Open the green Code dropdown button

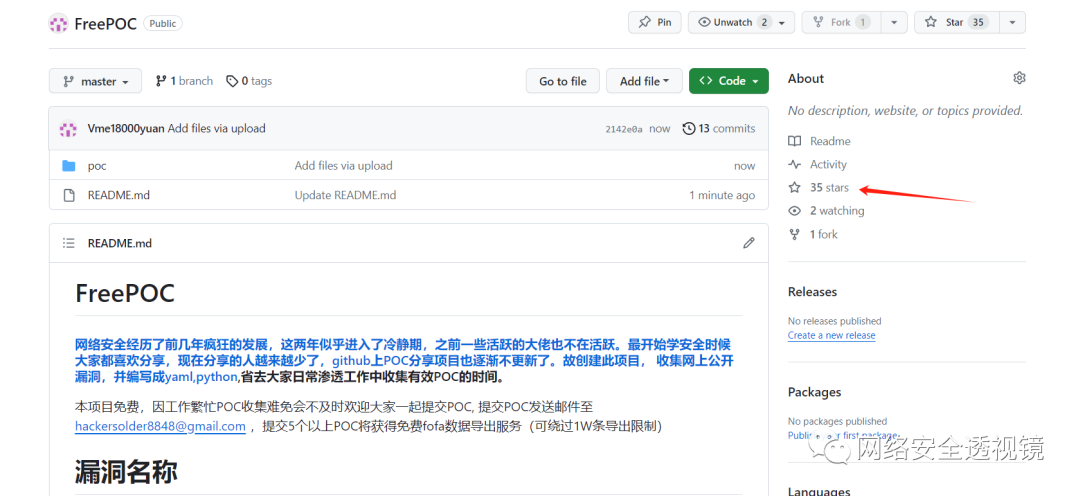729,81
